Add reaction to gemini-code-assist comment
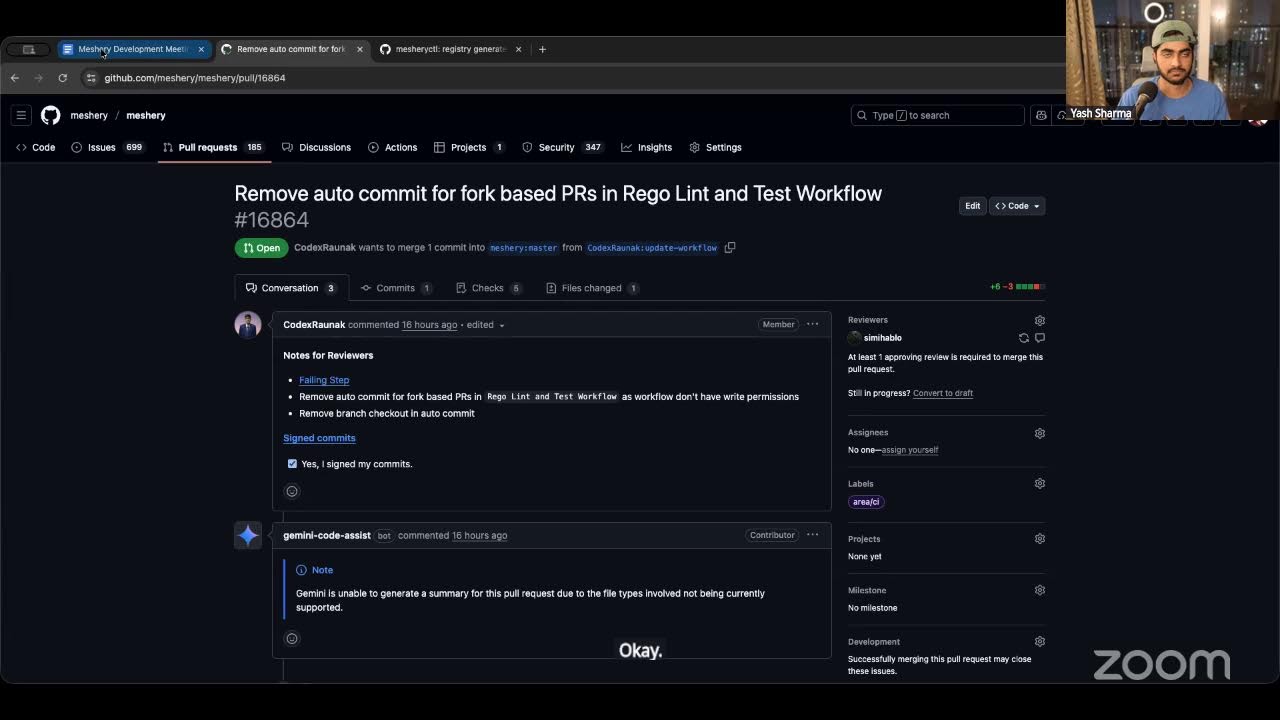 [292, 639]
